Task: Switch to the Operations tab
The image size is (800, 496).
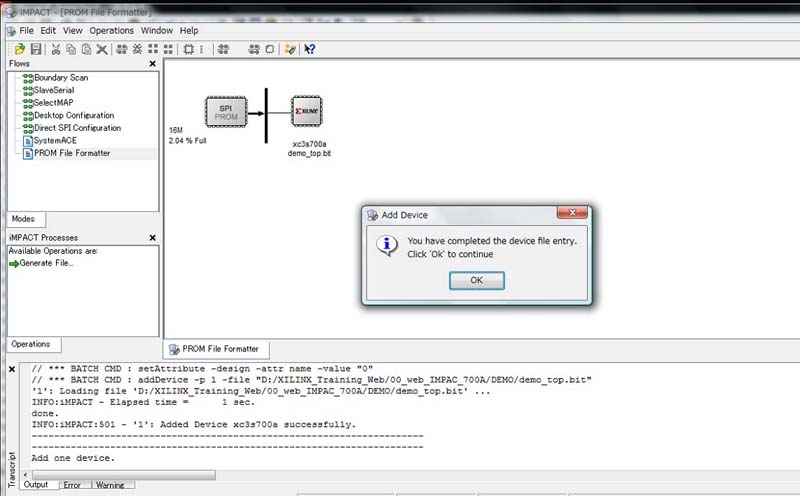Action: pos(31,344)
